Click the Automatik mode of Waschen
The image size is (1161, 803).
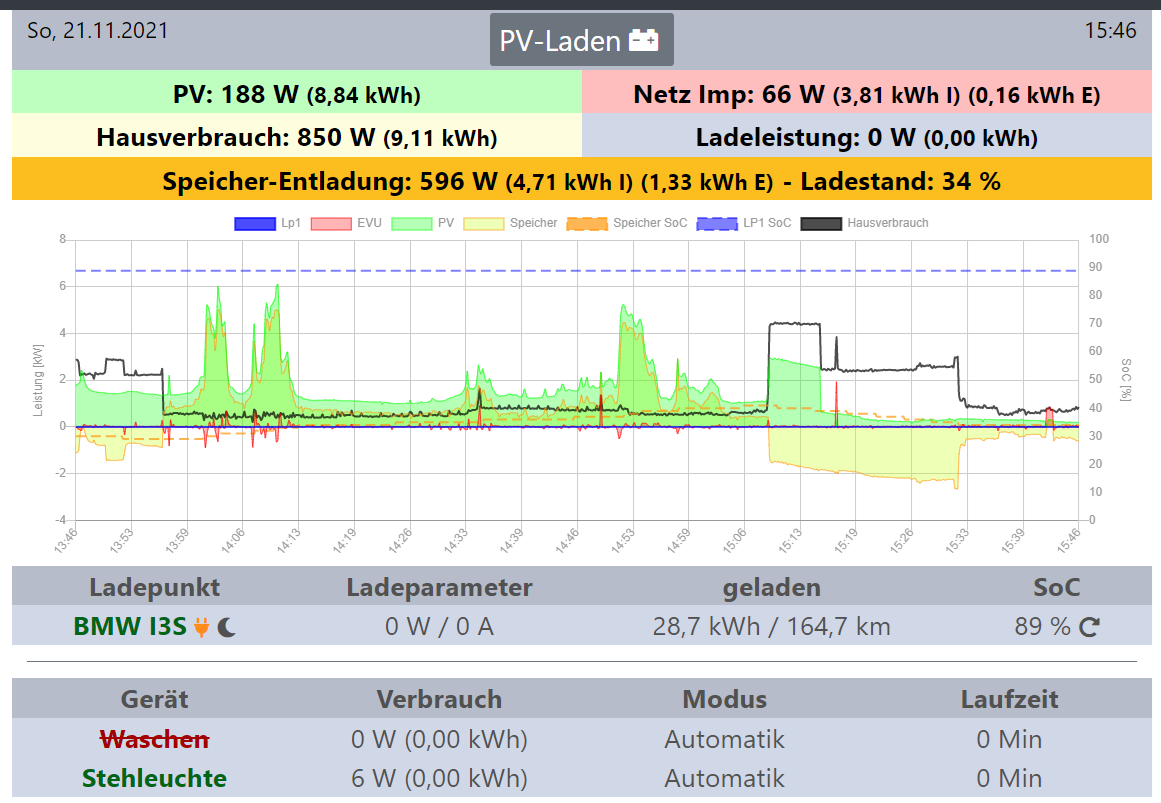[724, 739]
